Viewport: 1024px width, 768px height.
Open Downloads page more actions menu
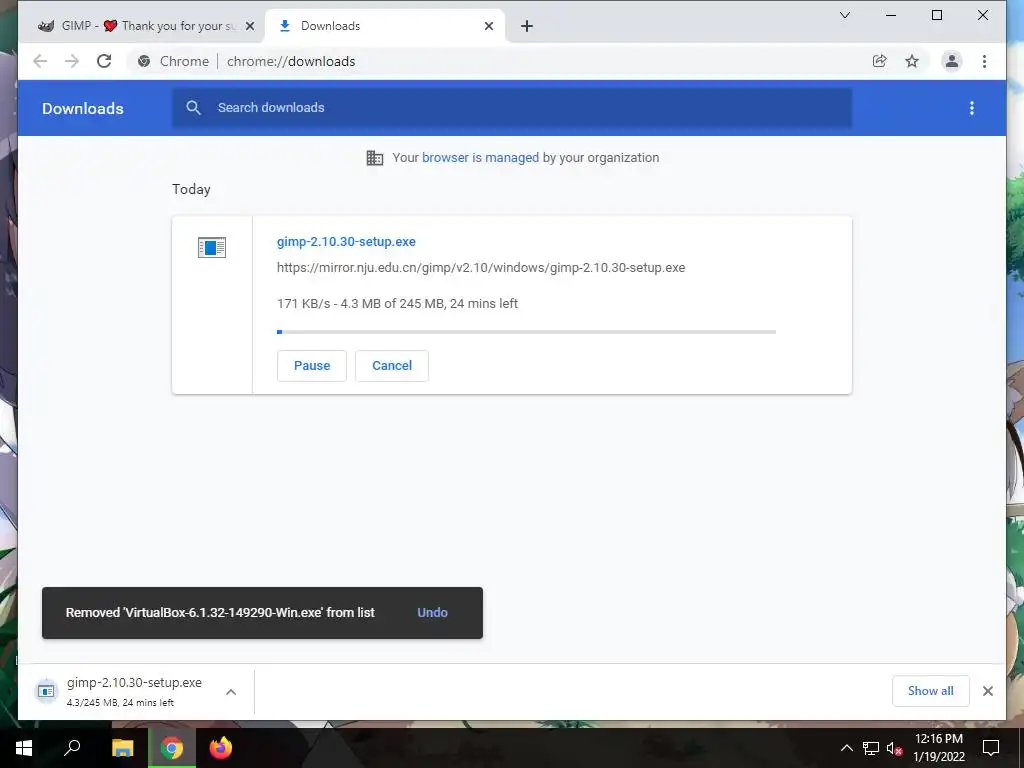972,108
